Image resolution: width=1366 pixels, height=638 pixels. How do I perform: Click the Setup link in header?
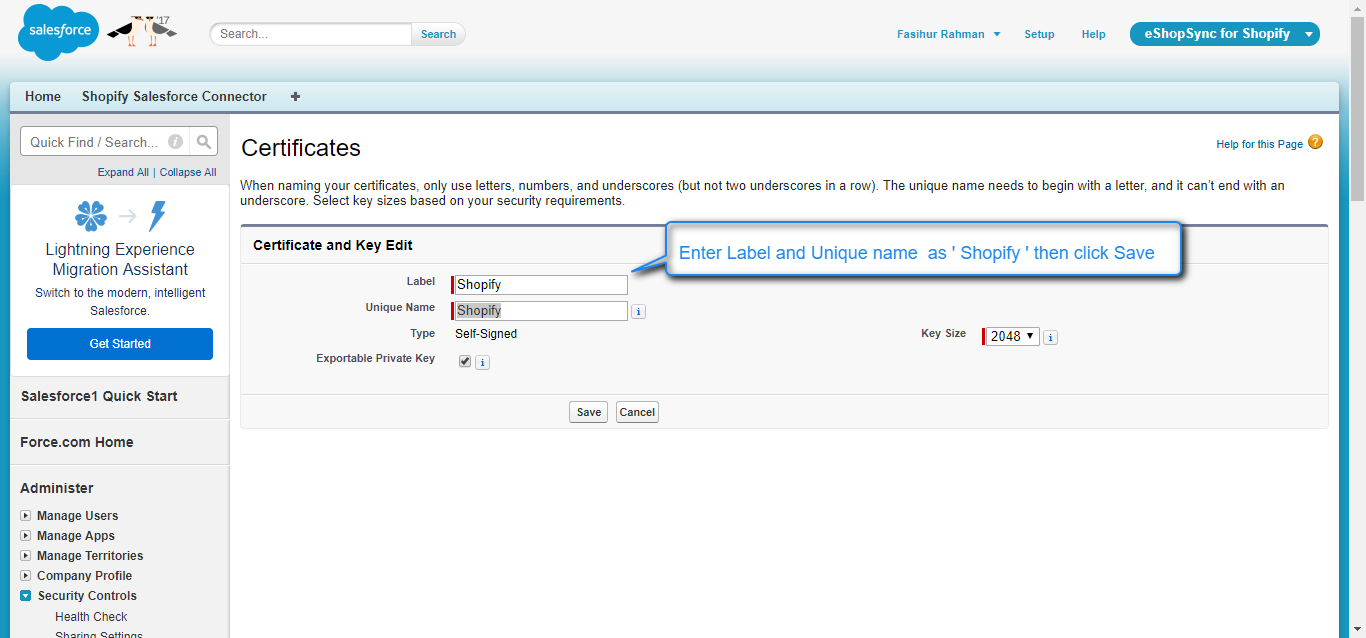[x=1039, y=34]
